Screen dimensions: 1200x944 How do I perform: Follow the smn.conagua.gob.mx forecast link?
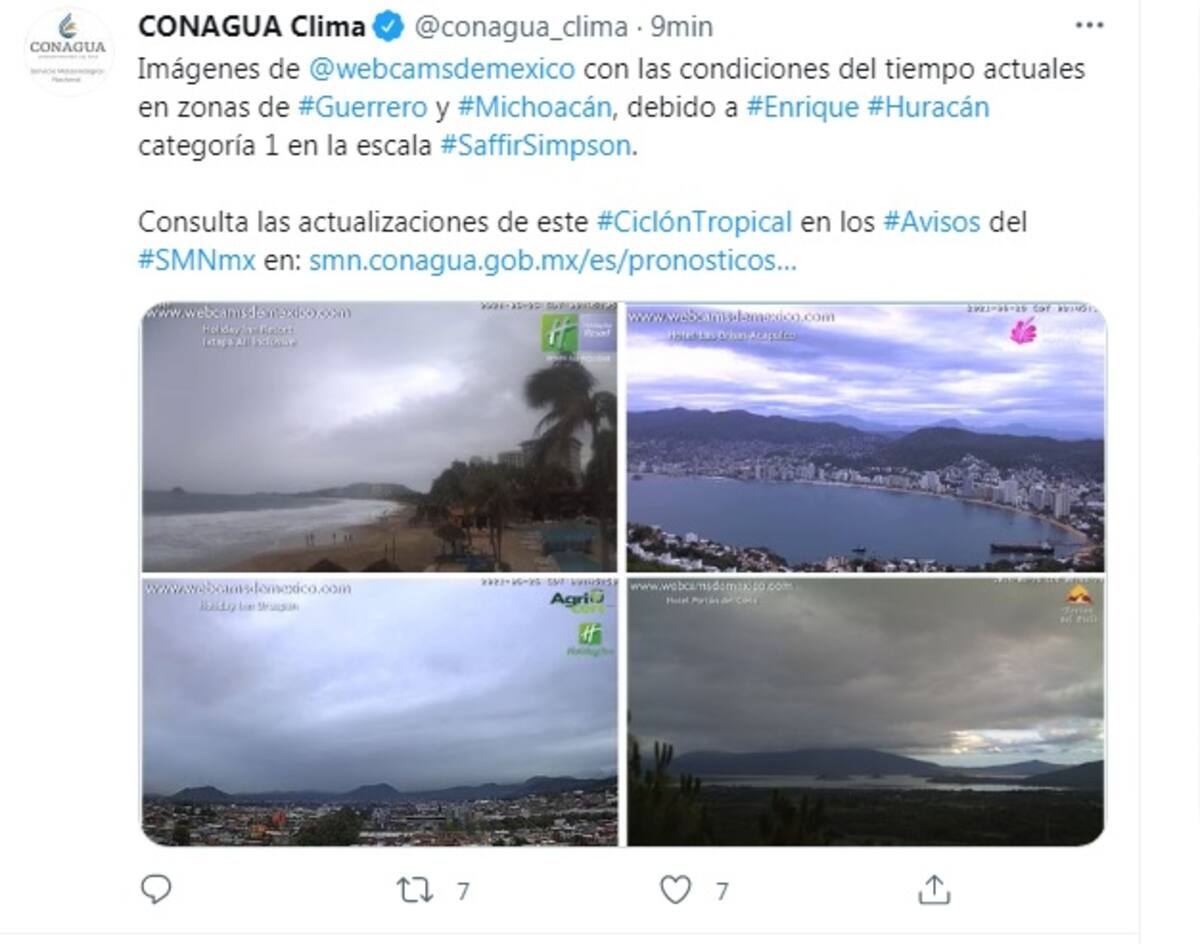(553, 260)
